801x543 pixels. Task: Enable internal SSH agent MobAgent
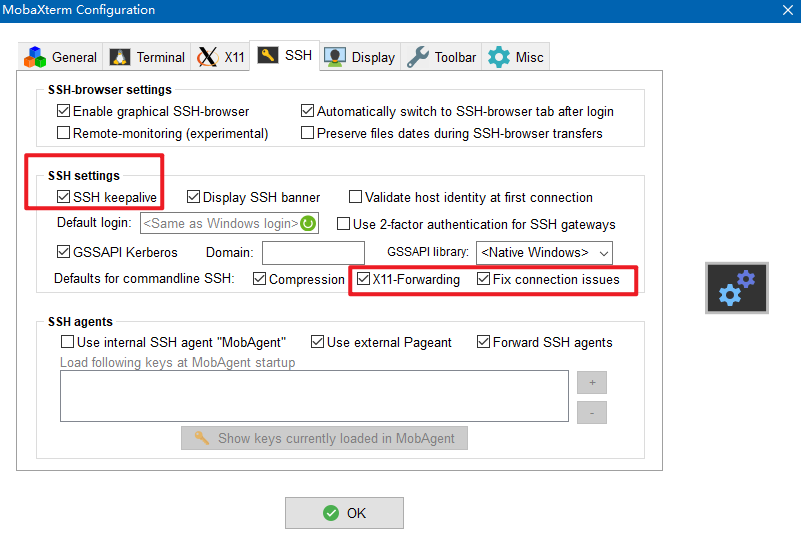tap(67, 342)
